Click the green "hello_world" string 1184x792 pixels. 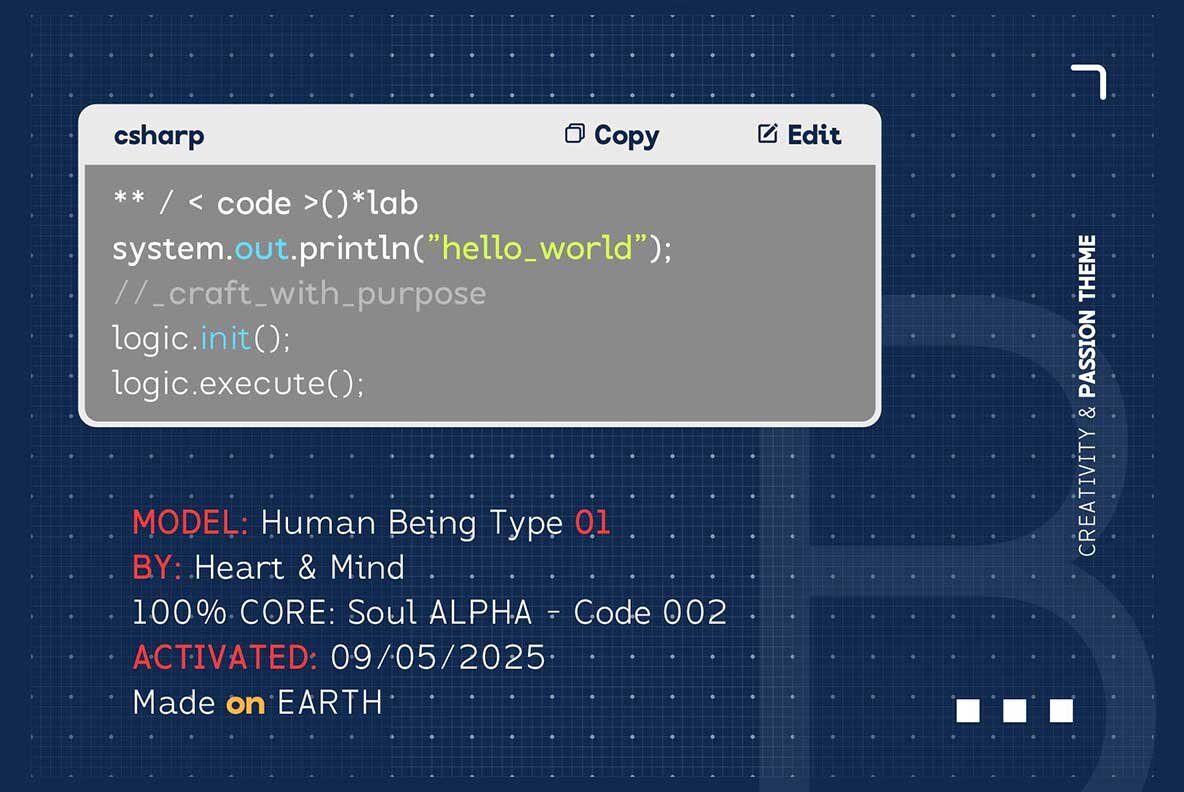538,248
